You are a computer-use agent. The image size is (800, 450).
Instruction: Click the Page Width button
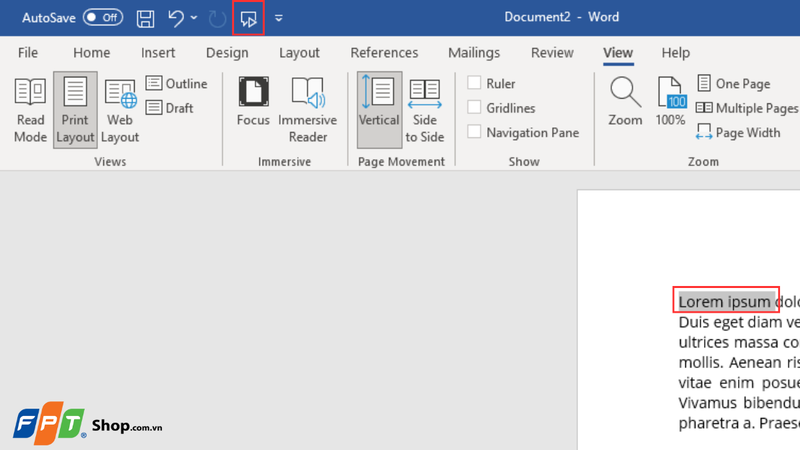[x=738, y=133]
